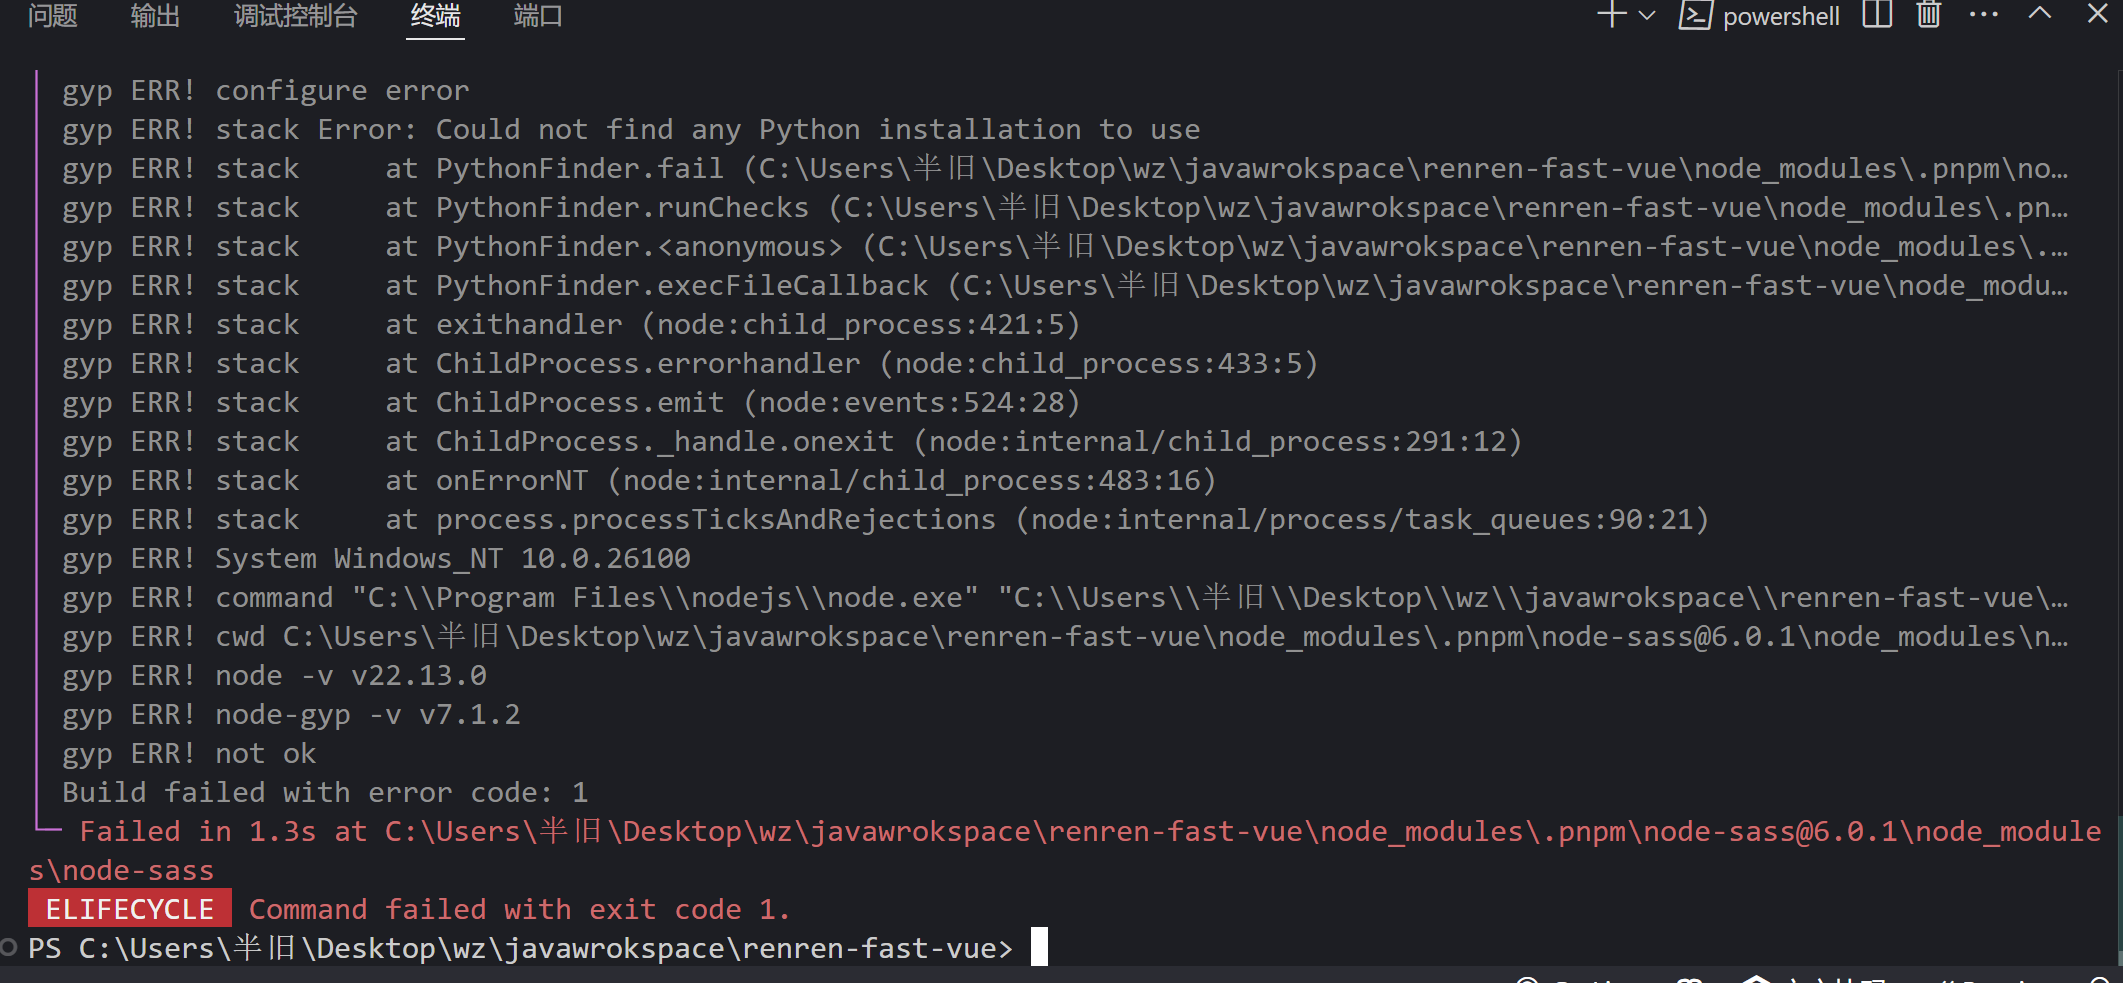Split the terminal pane

pyautogui.click(x=1877, y=15)
